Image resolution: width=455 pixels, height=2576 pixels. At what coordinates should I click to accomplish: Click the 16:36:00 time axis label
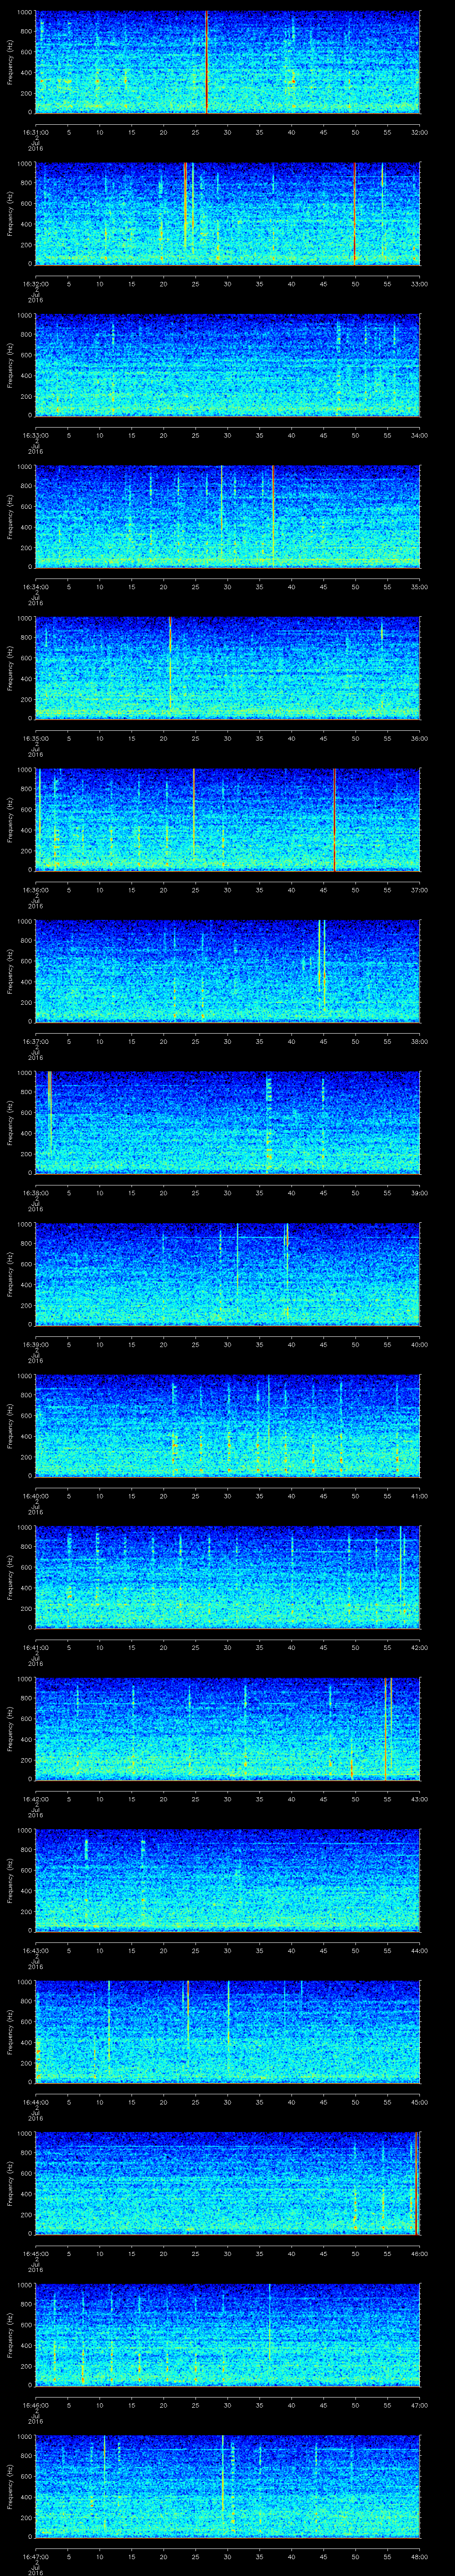click(36, 890)
